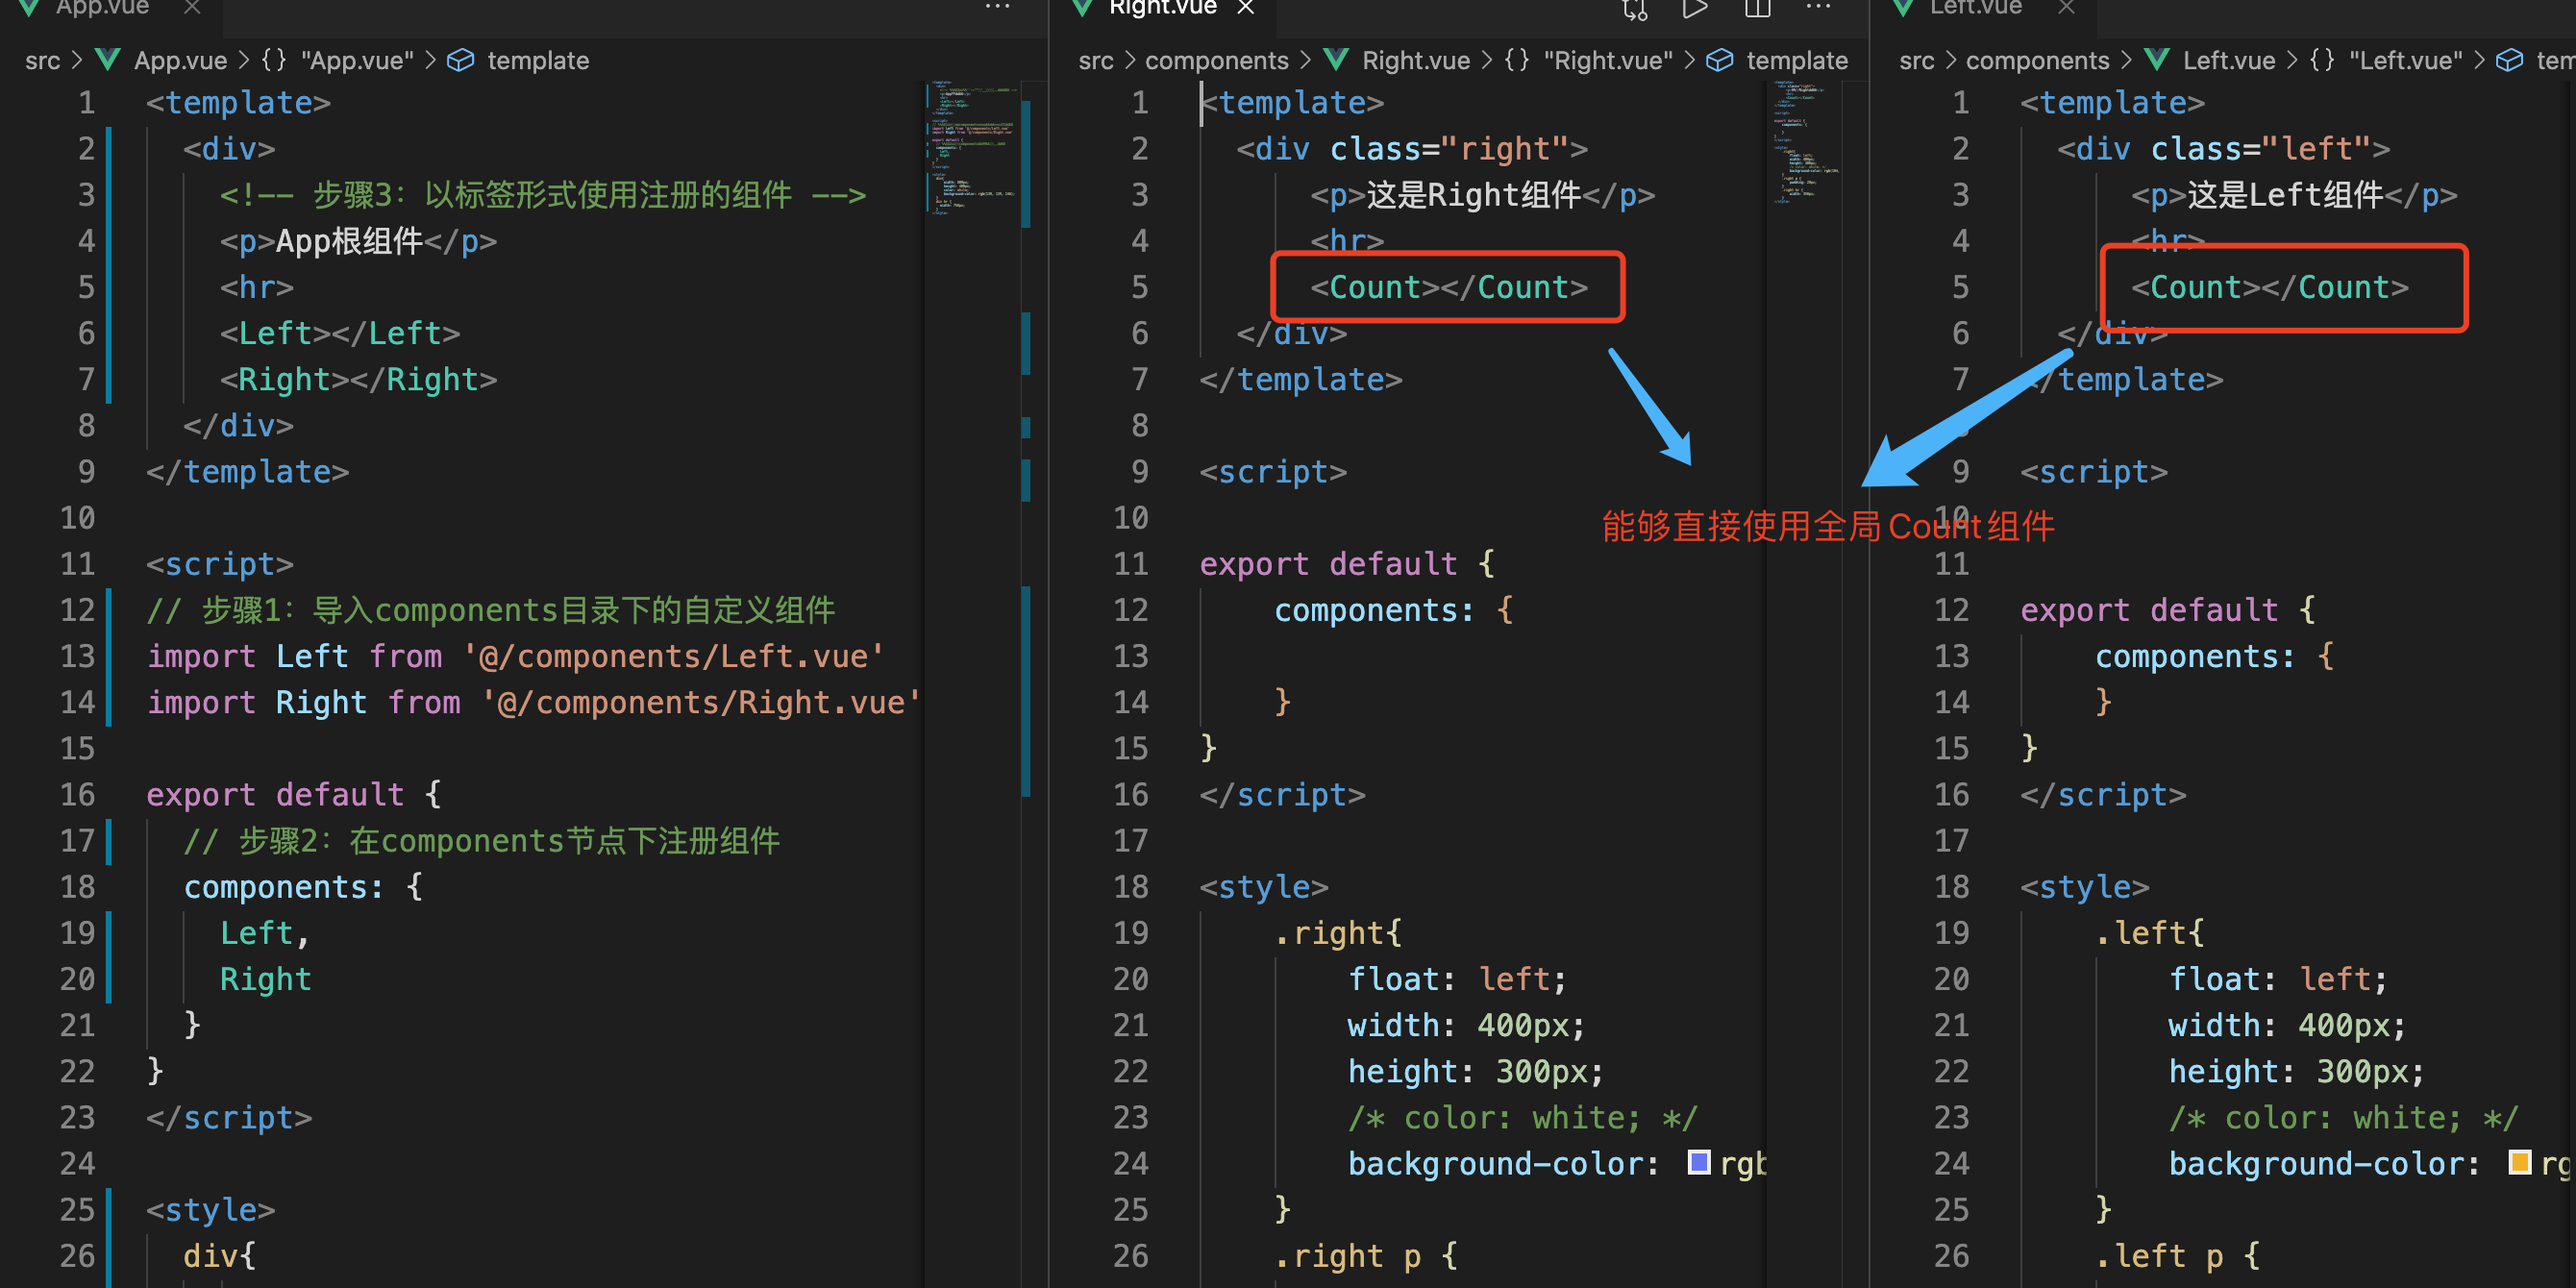
Task: Click </script> closing tag in Right.vue
Action: point(1282,795)
